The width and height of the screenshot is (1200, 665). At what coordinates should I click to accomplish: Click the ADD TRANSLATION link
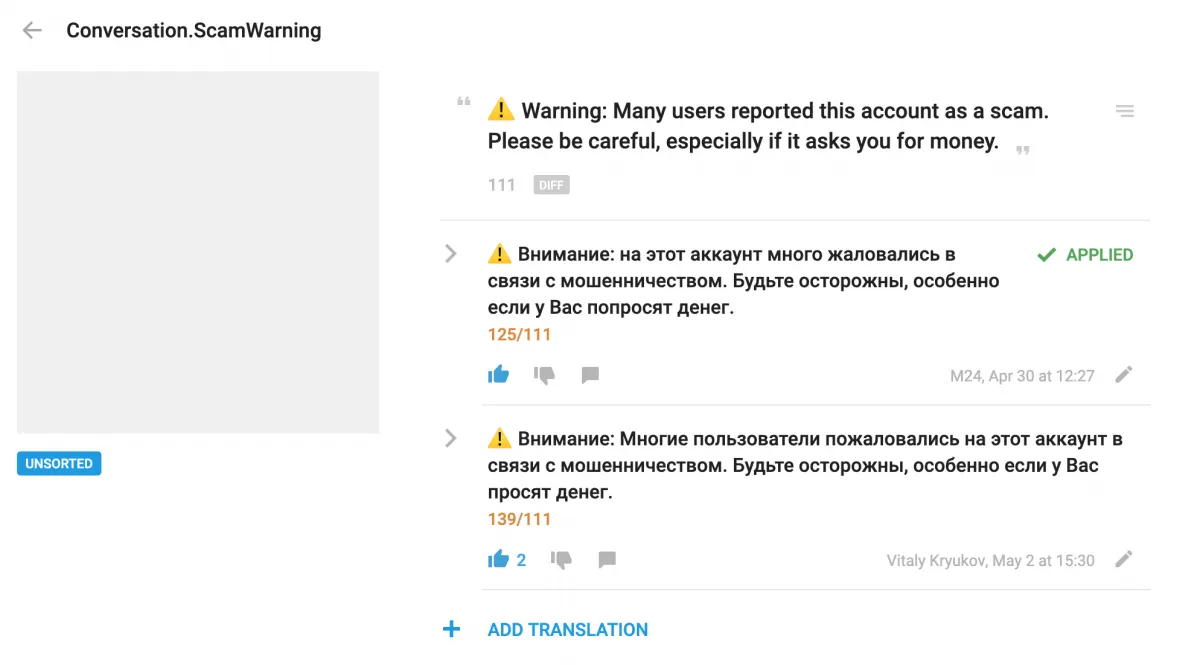pyautogui.click(x=567, y=630)
